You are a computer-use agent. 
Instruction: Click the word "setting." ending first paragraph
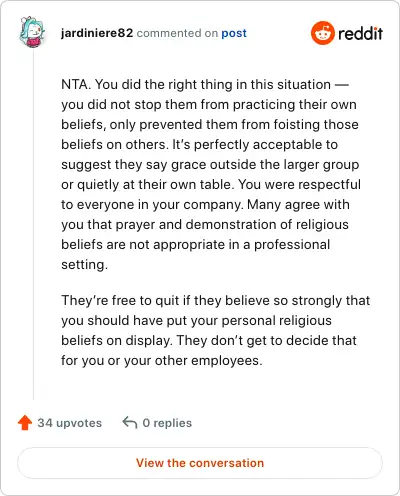point(85,264)
